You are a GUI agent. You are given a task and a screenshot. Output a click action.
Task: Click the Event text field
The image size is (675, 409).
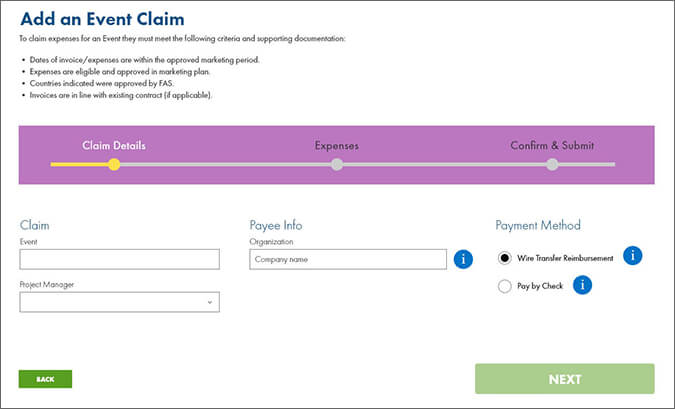[119, 260]
